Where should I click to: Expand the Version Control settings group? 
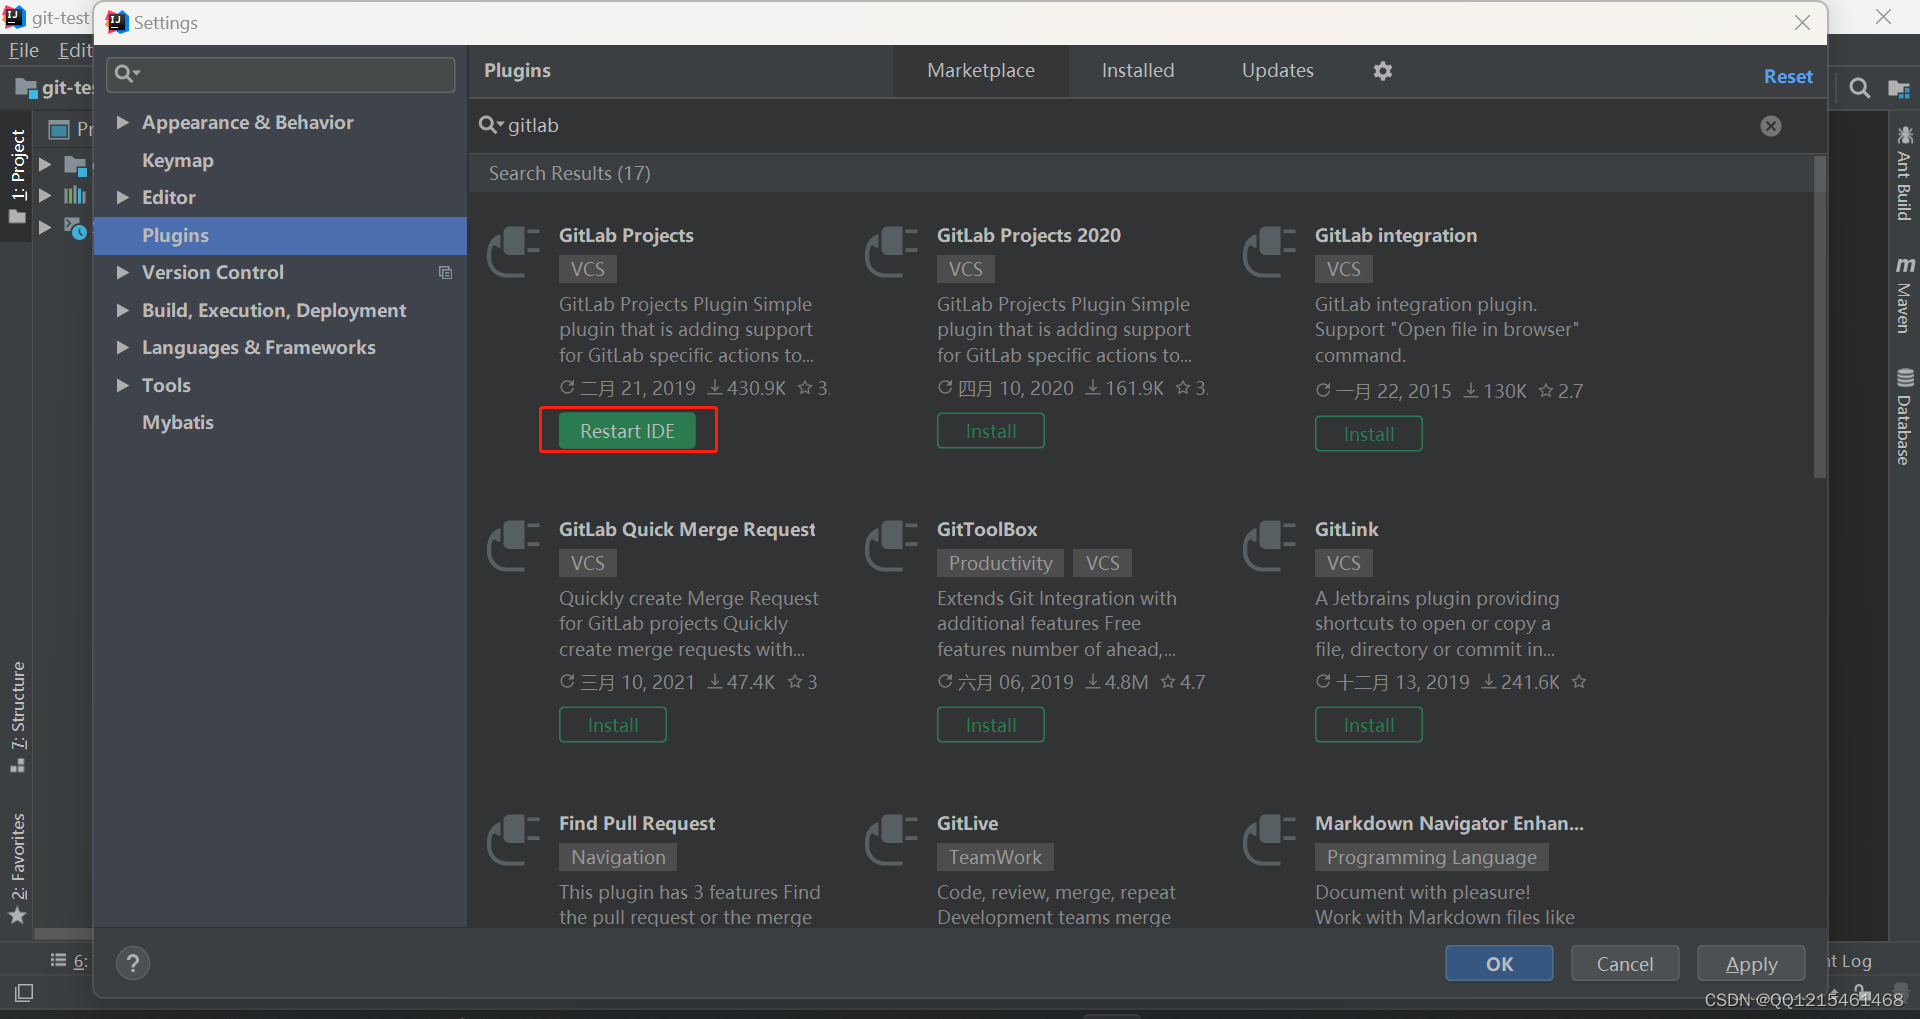123,272
